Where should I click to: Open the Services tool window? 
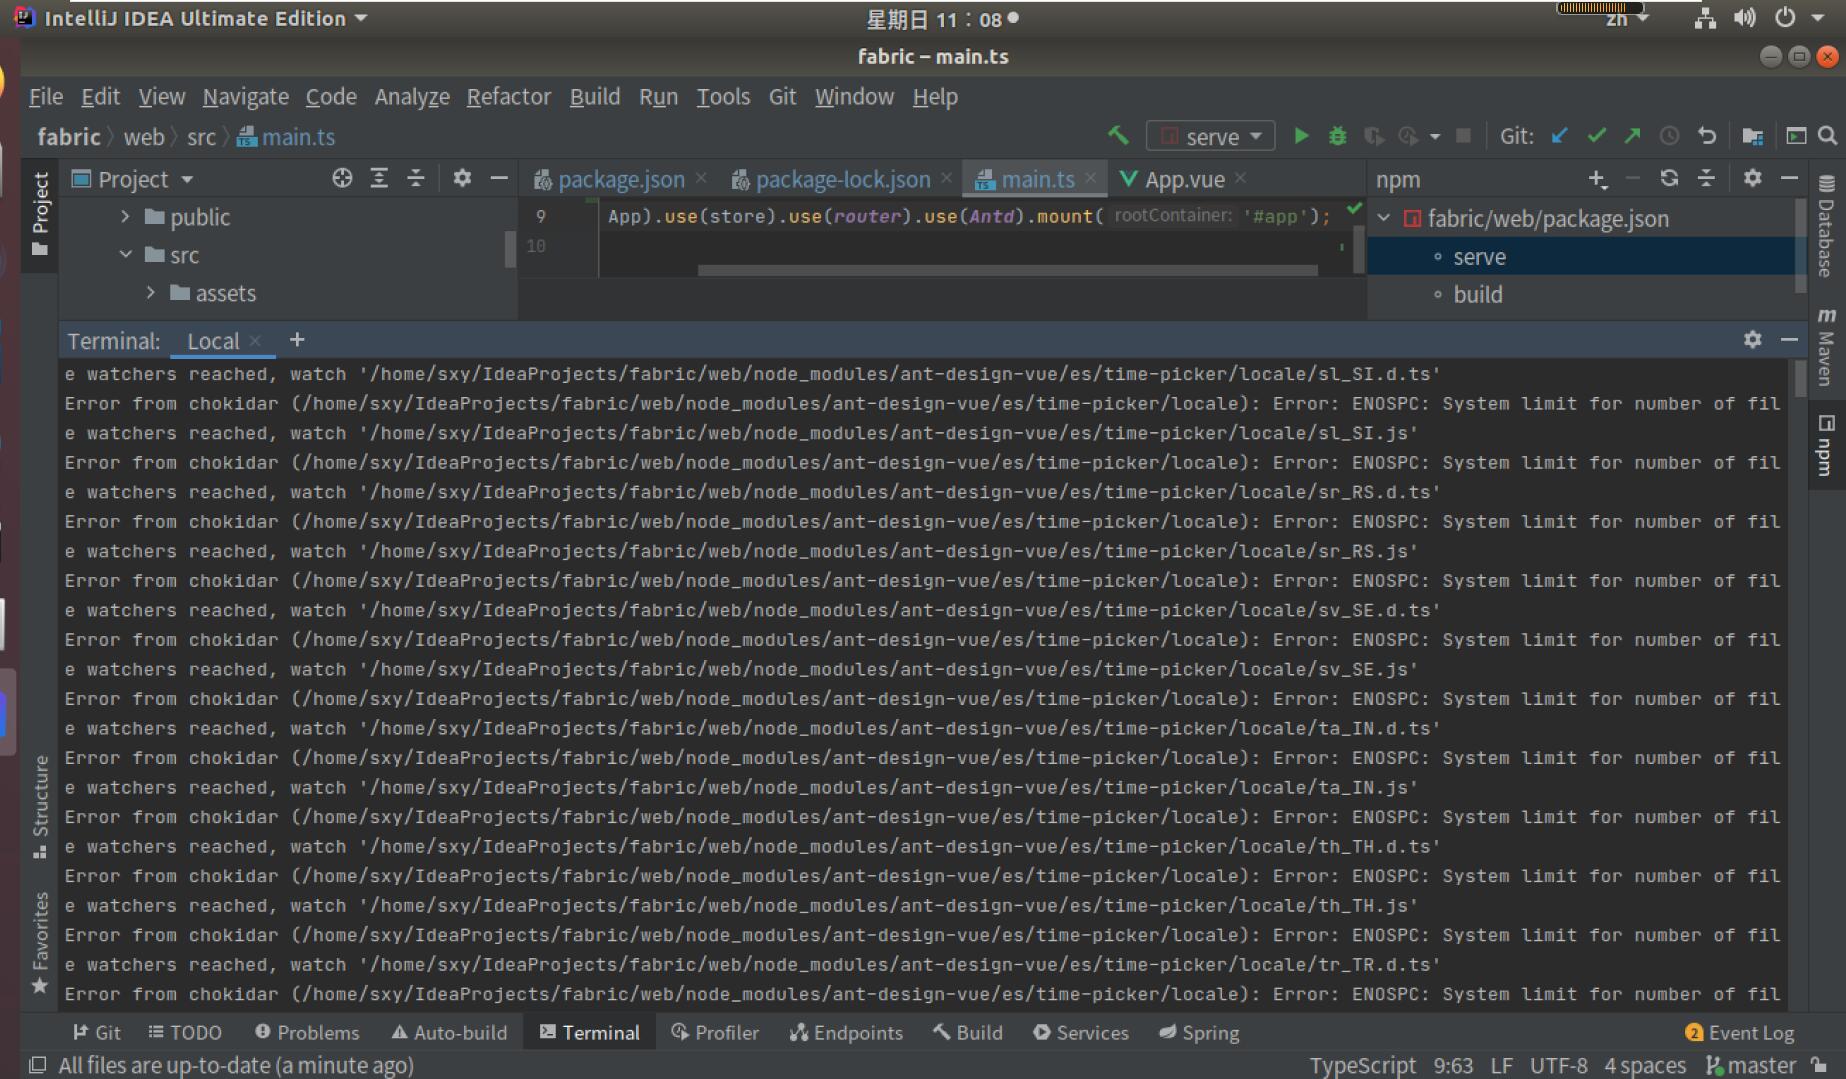tap(1081, 1033)
